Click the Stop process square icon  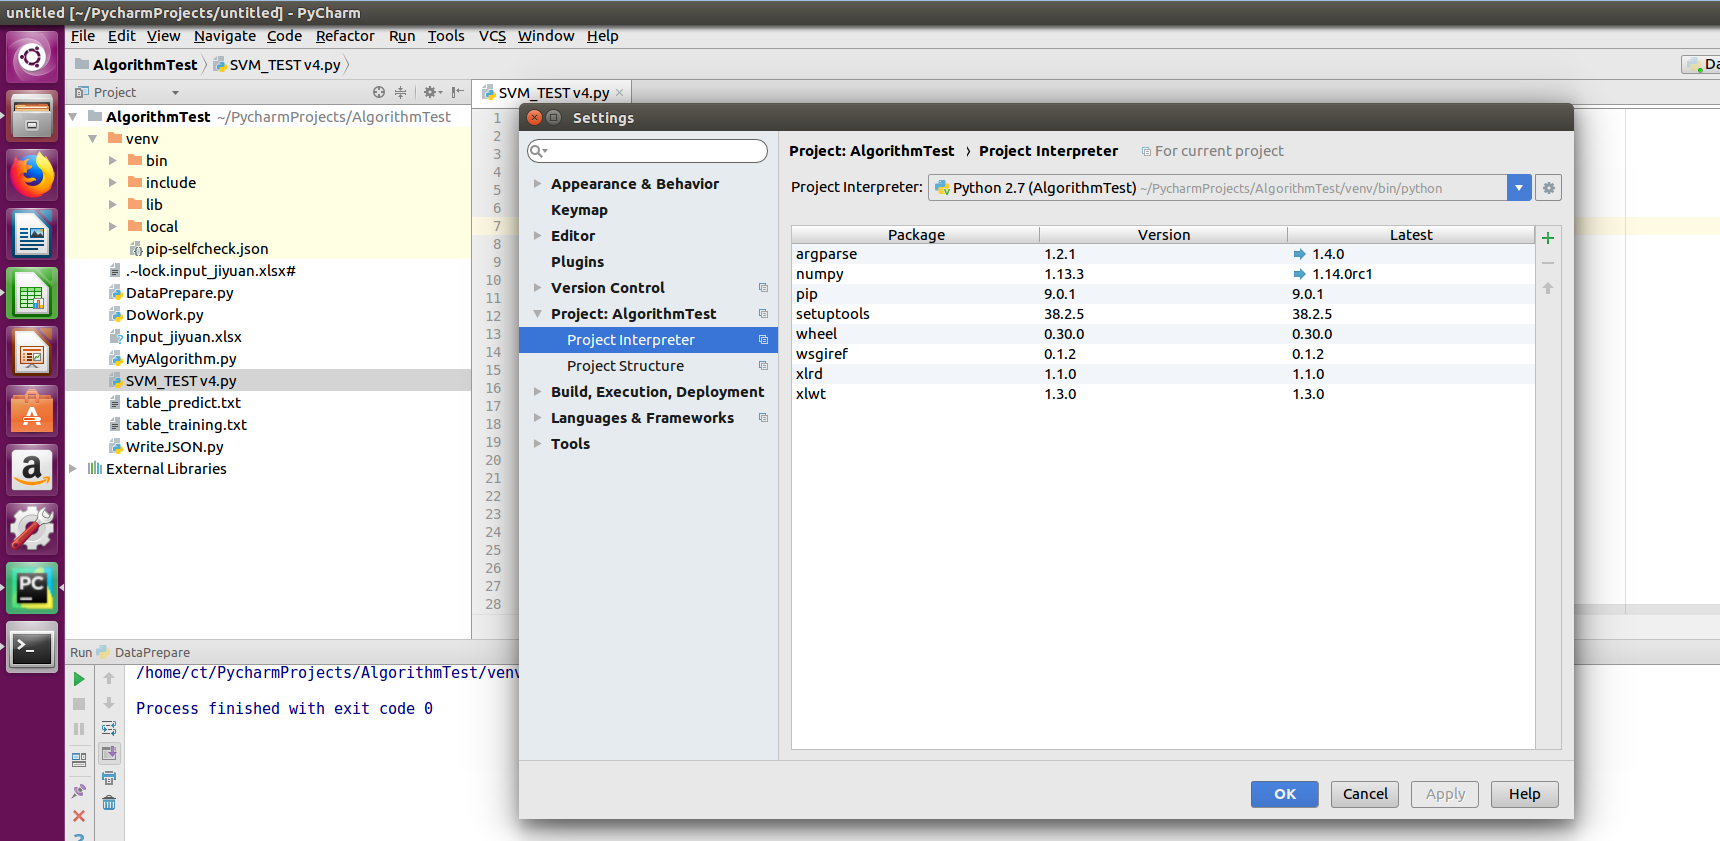pos(79,704)
